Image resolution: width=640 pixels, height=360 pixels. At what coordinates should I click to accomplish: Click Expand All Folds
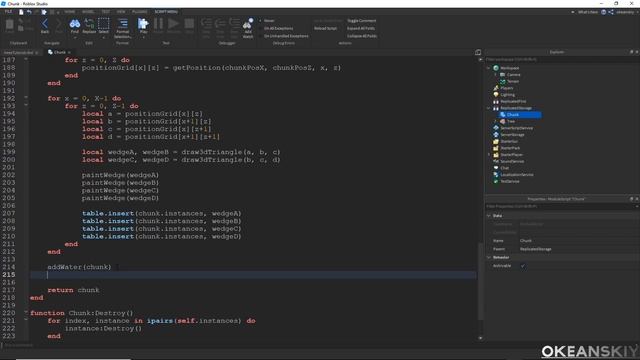point(361,28)
